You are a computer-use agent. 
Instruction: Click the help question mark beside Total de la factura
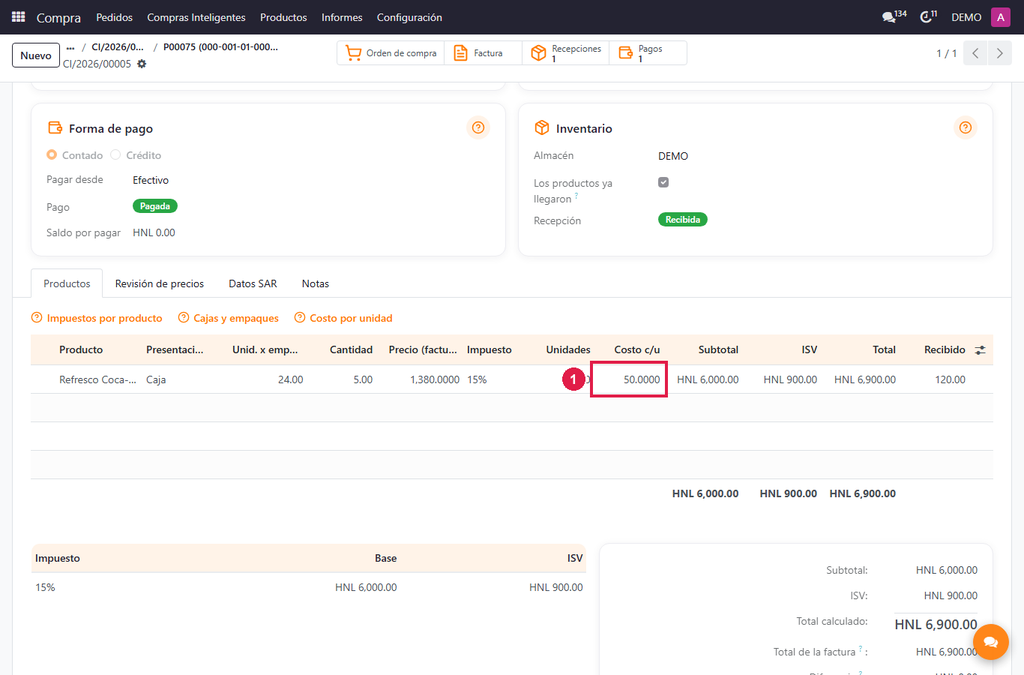point(861,648)
